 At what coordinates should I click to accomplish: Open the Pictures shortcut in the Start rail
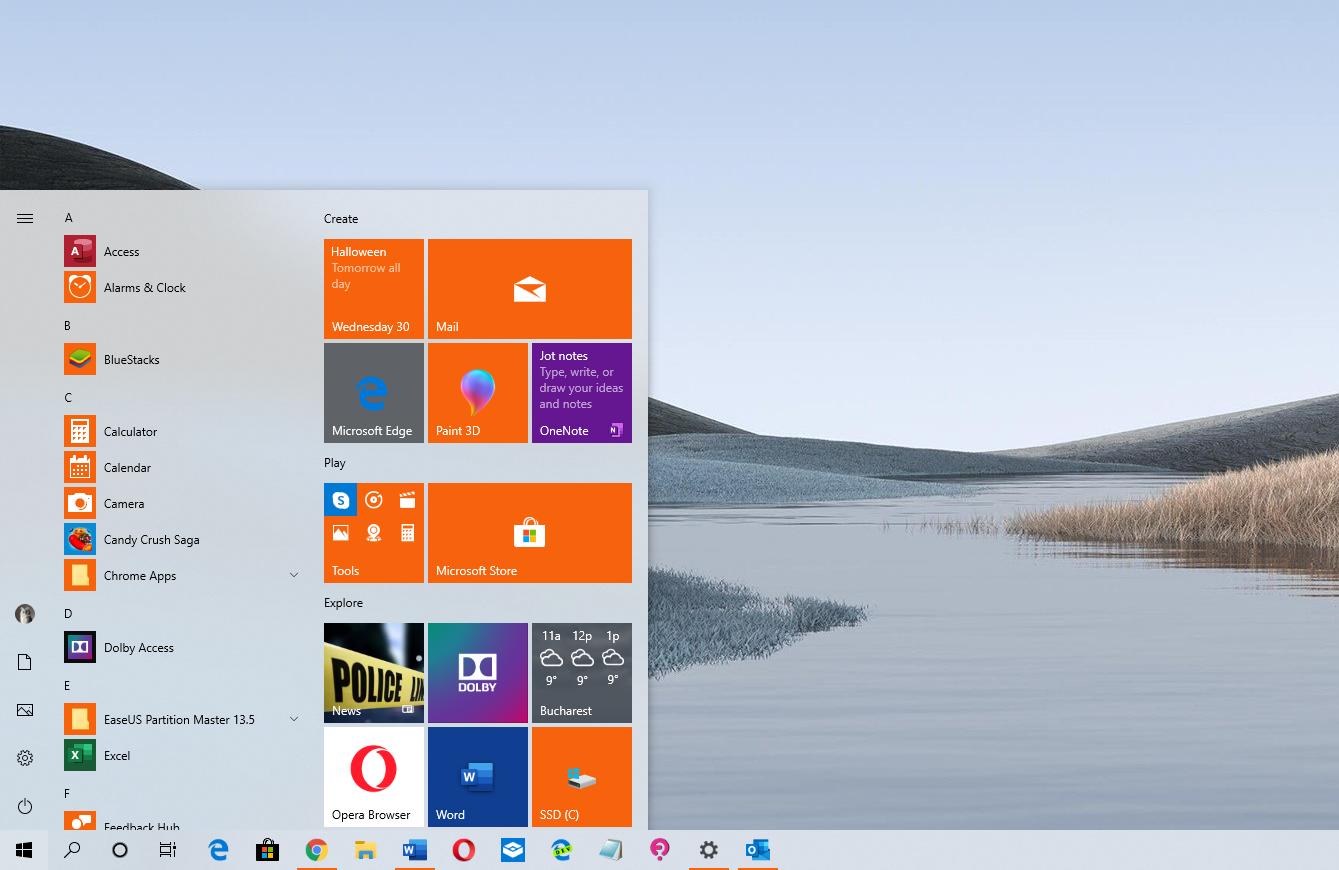pos(25,710)
